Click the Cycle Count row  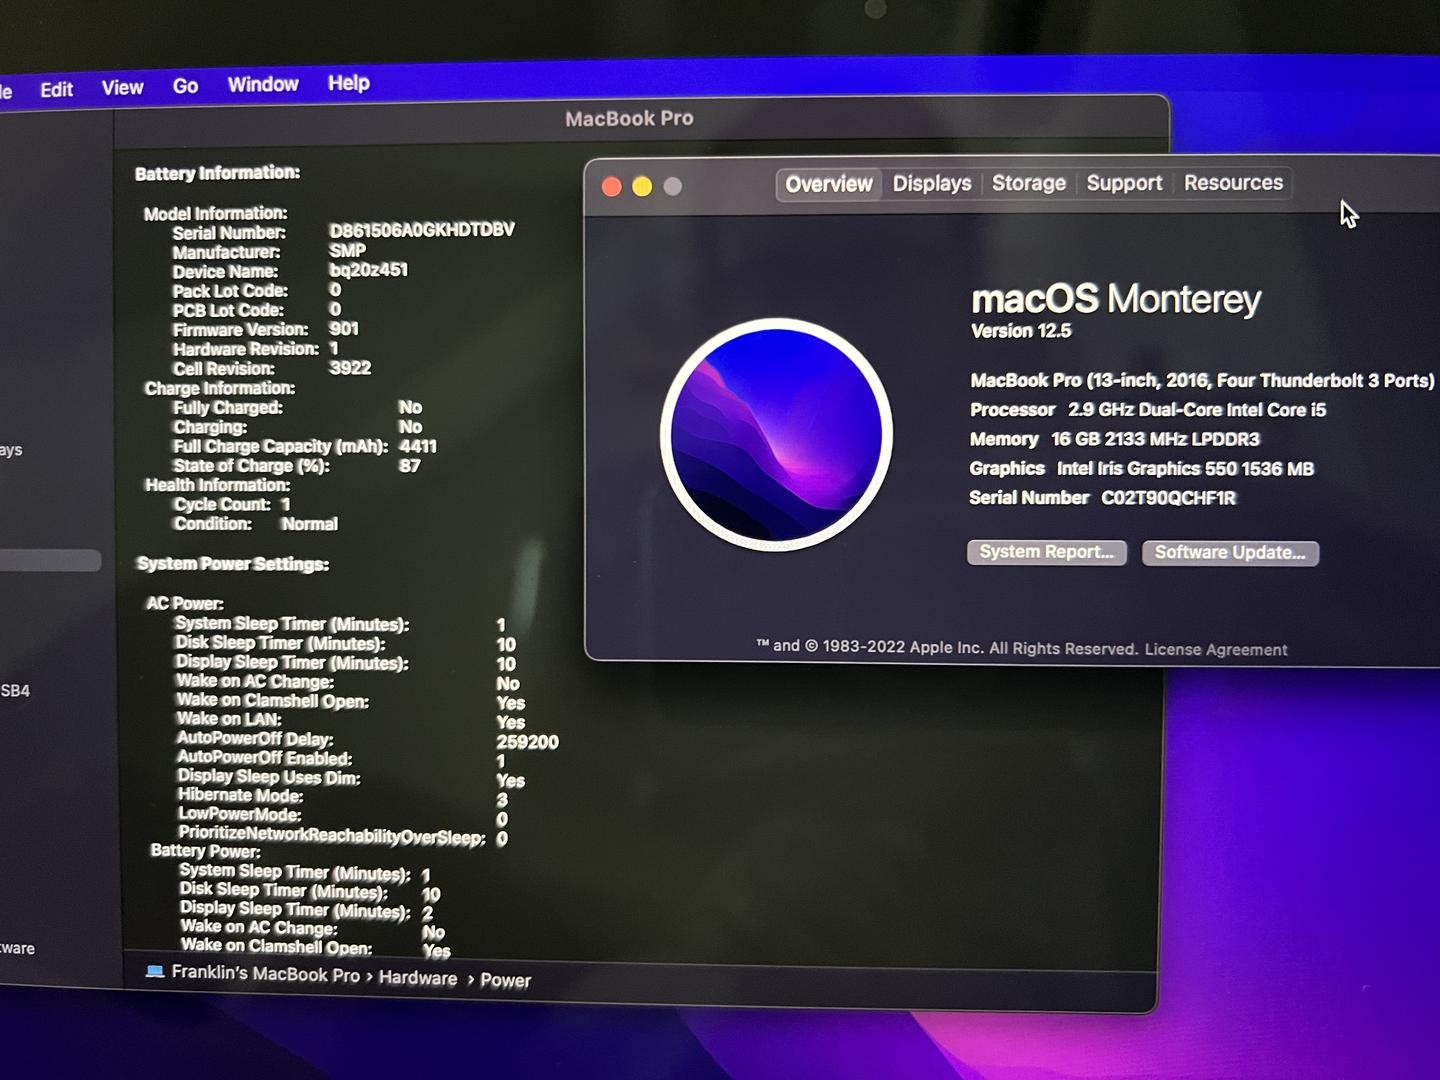[232, 504]
